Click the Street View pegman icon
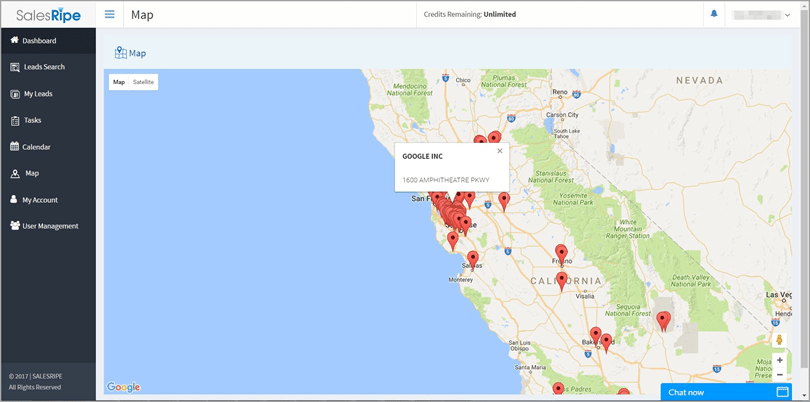 (x=780, y=340)
